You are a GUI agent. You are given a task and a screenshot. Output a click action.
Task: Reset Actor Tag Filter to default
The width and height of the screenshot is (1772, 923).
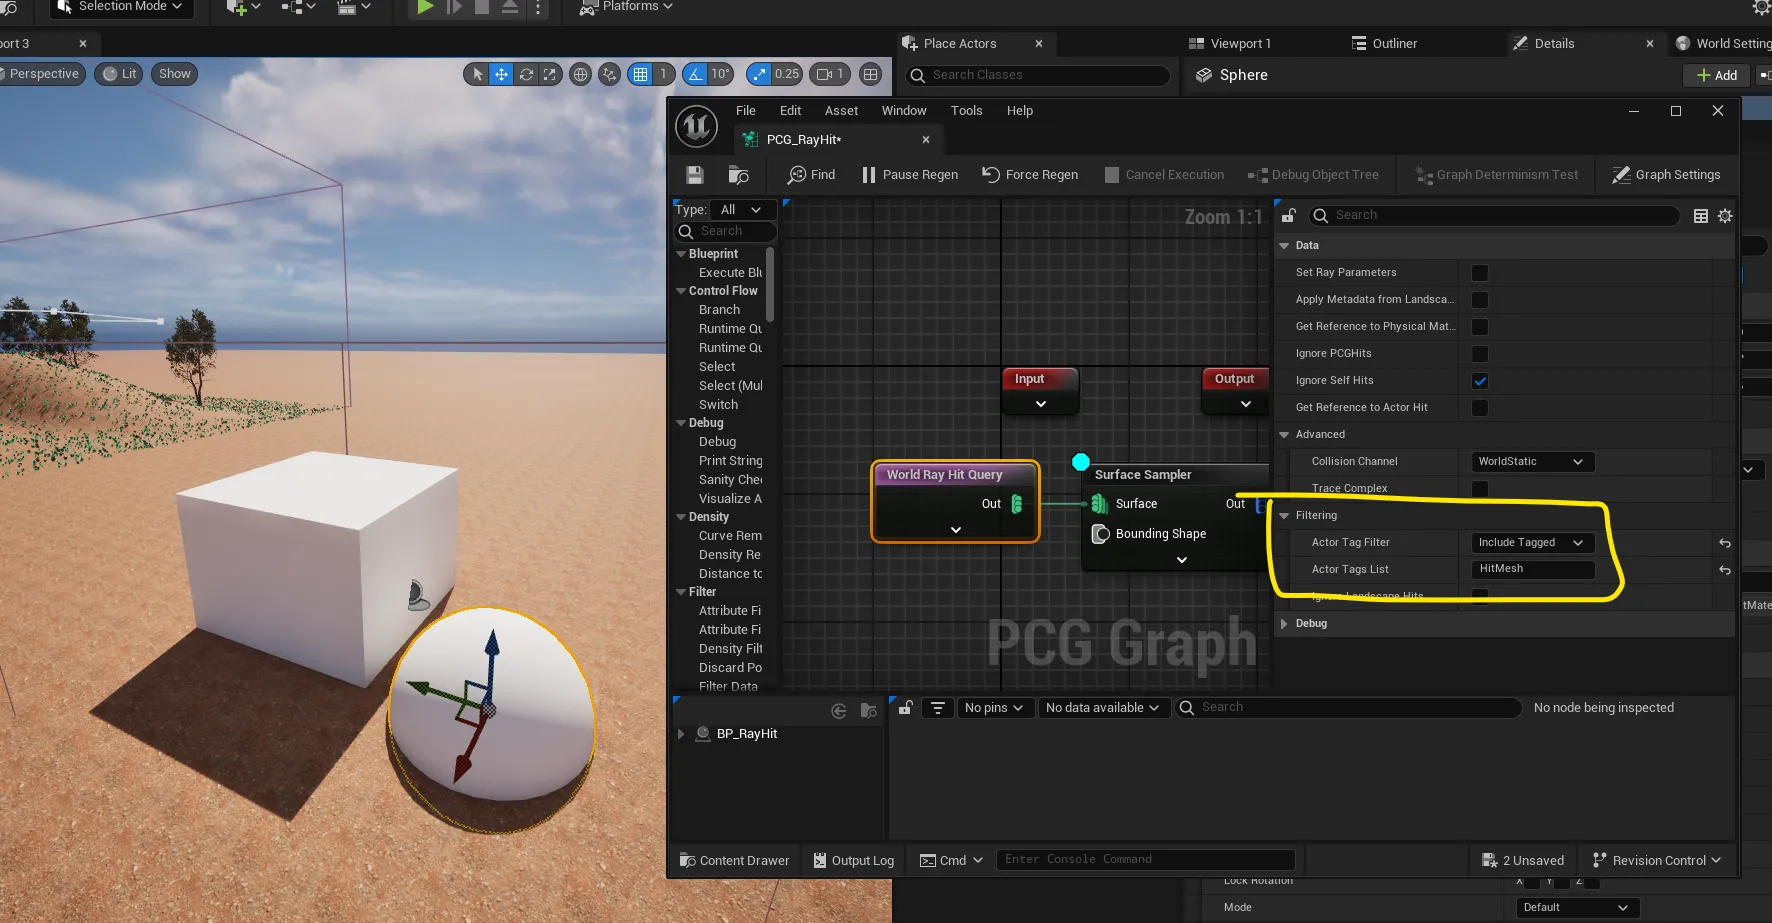(x=1725, y=543)
